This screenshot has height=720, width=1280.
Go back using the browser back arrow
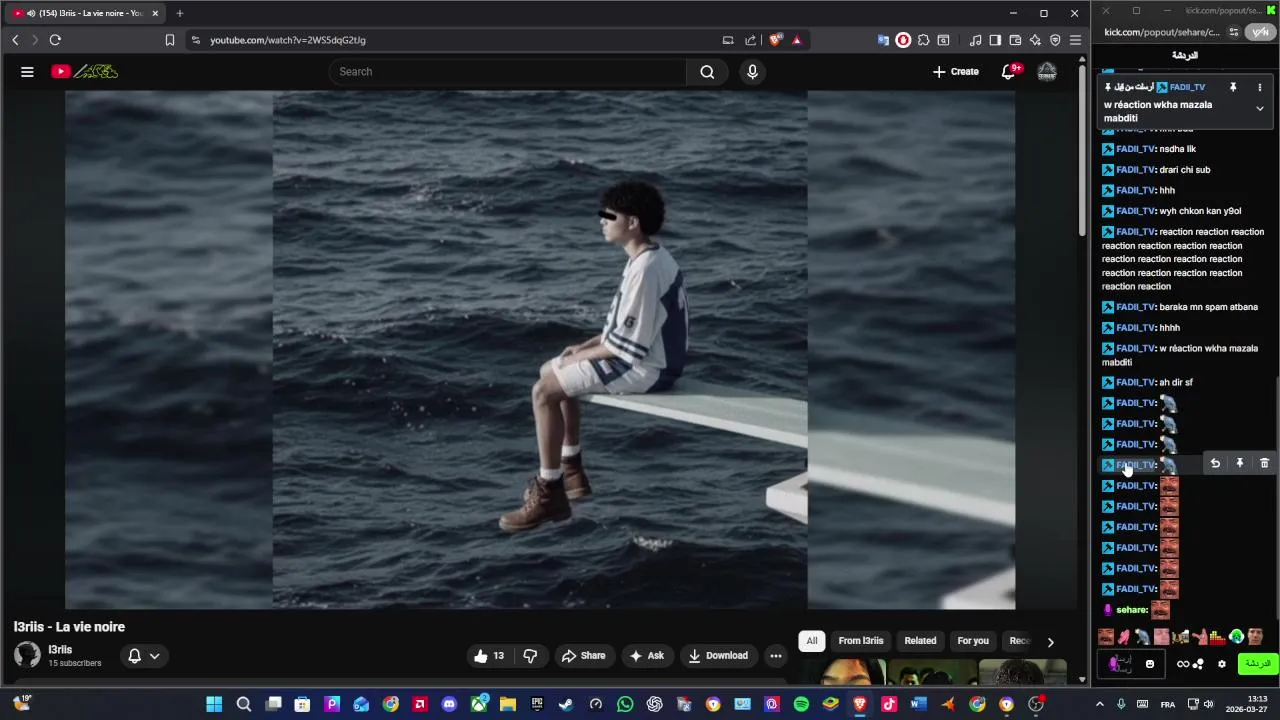(x=15, y=40)
